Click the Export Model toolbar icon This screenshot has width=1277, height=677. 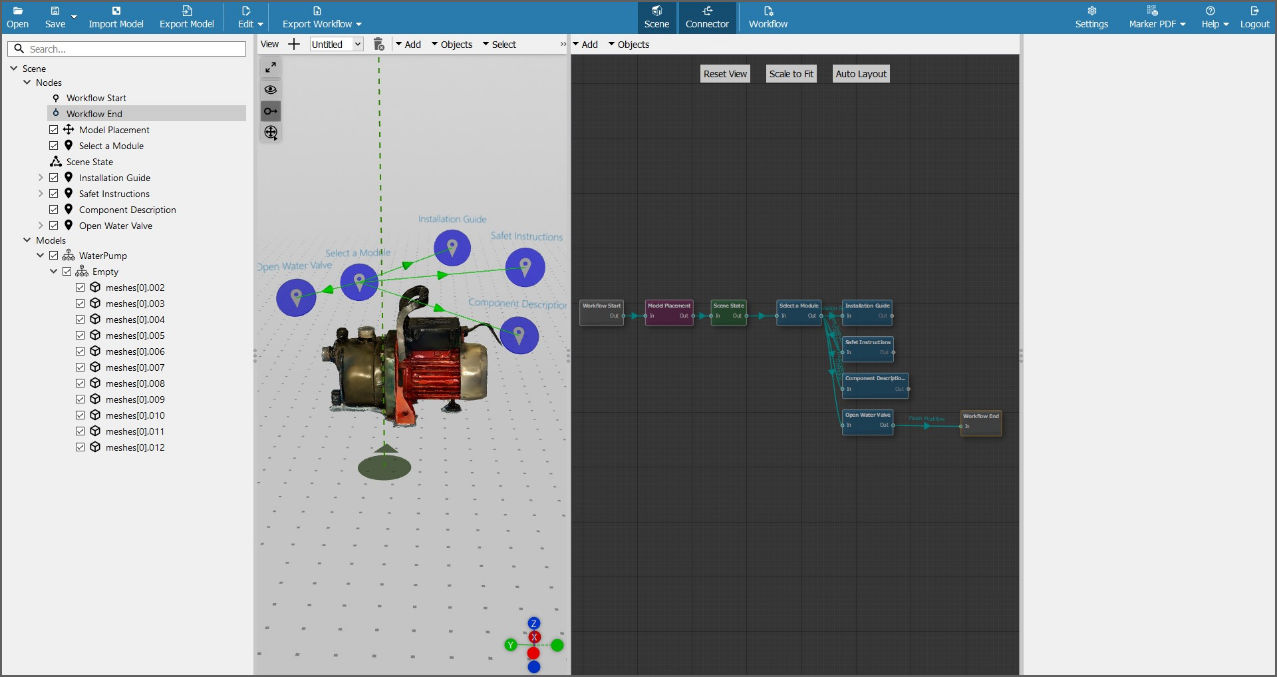point(187,10)
